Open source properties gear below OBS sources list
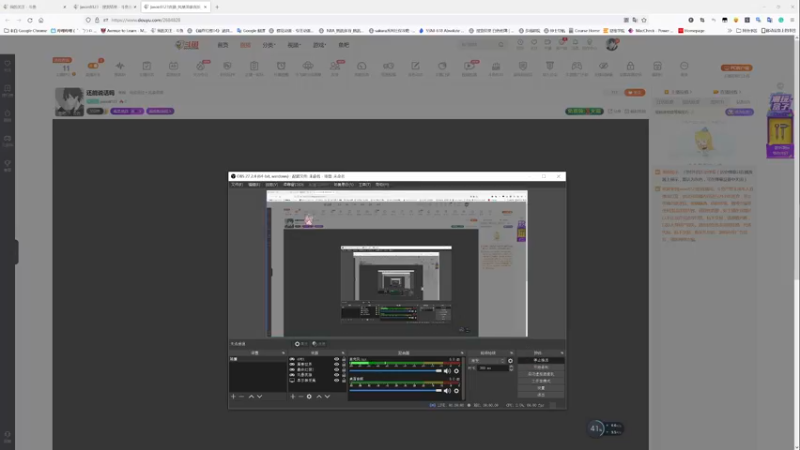 click(x=309, y=396)
